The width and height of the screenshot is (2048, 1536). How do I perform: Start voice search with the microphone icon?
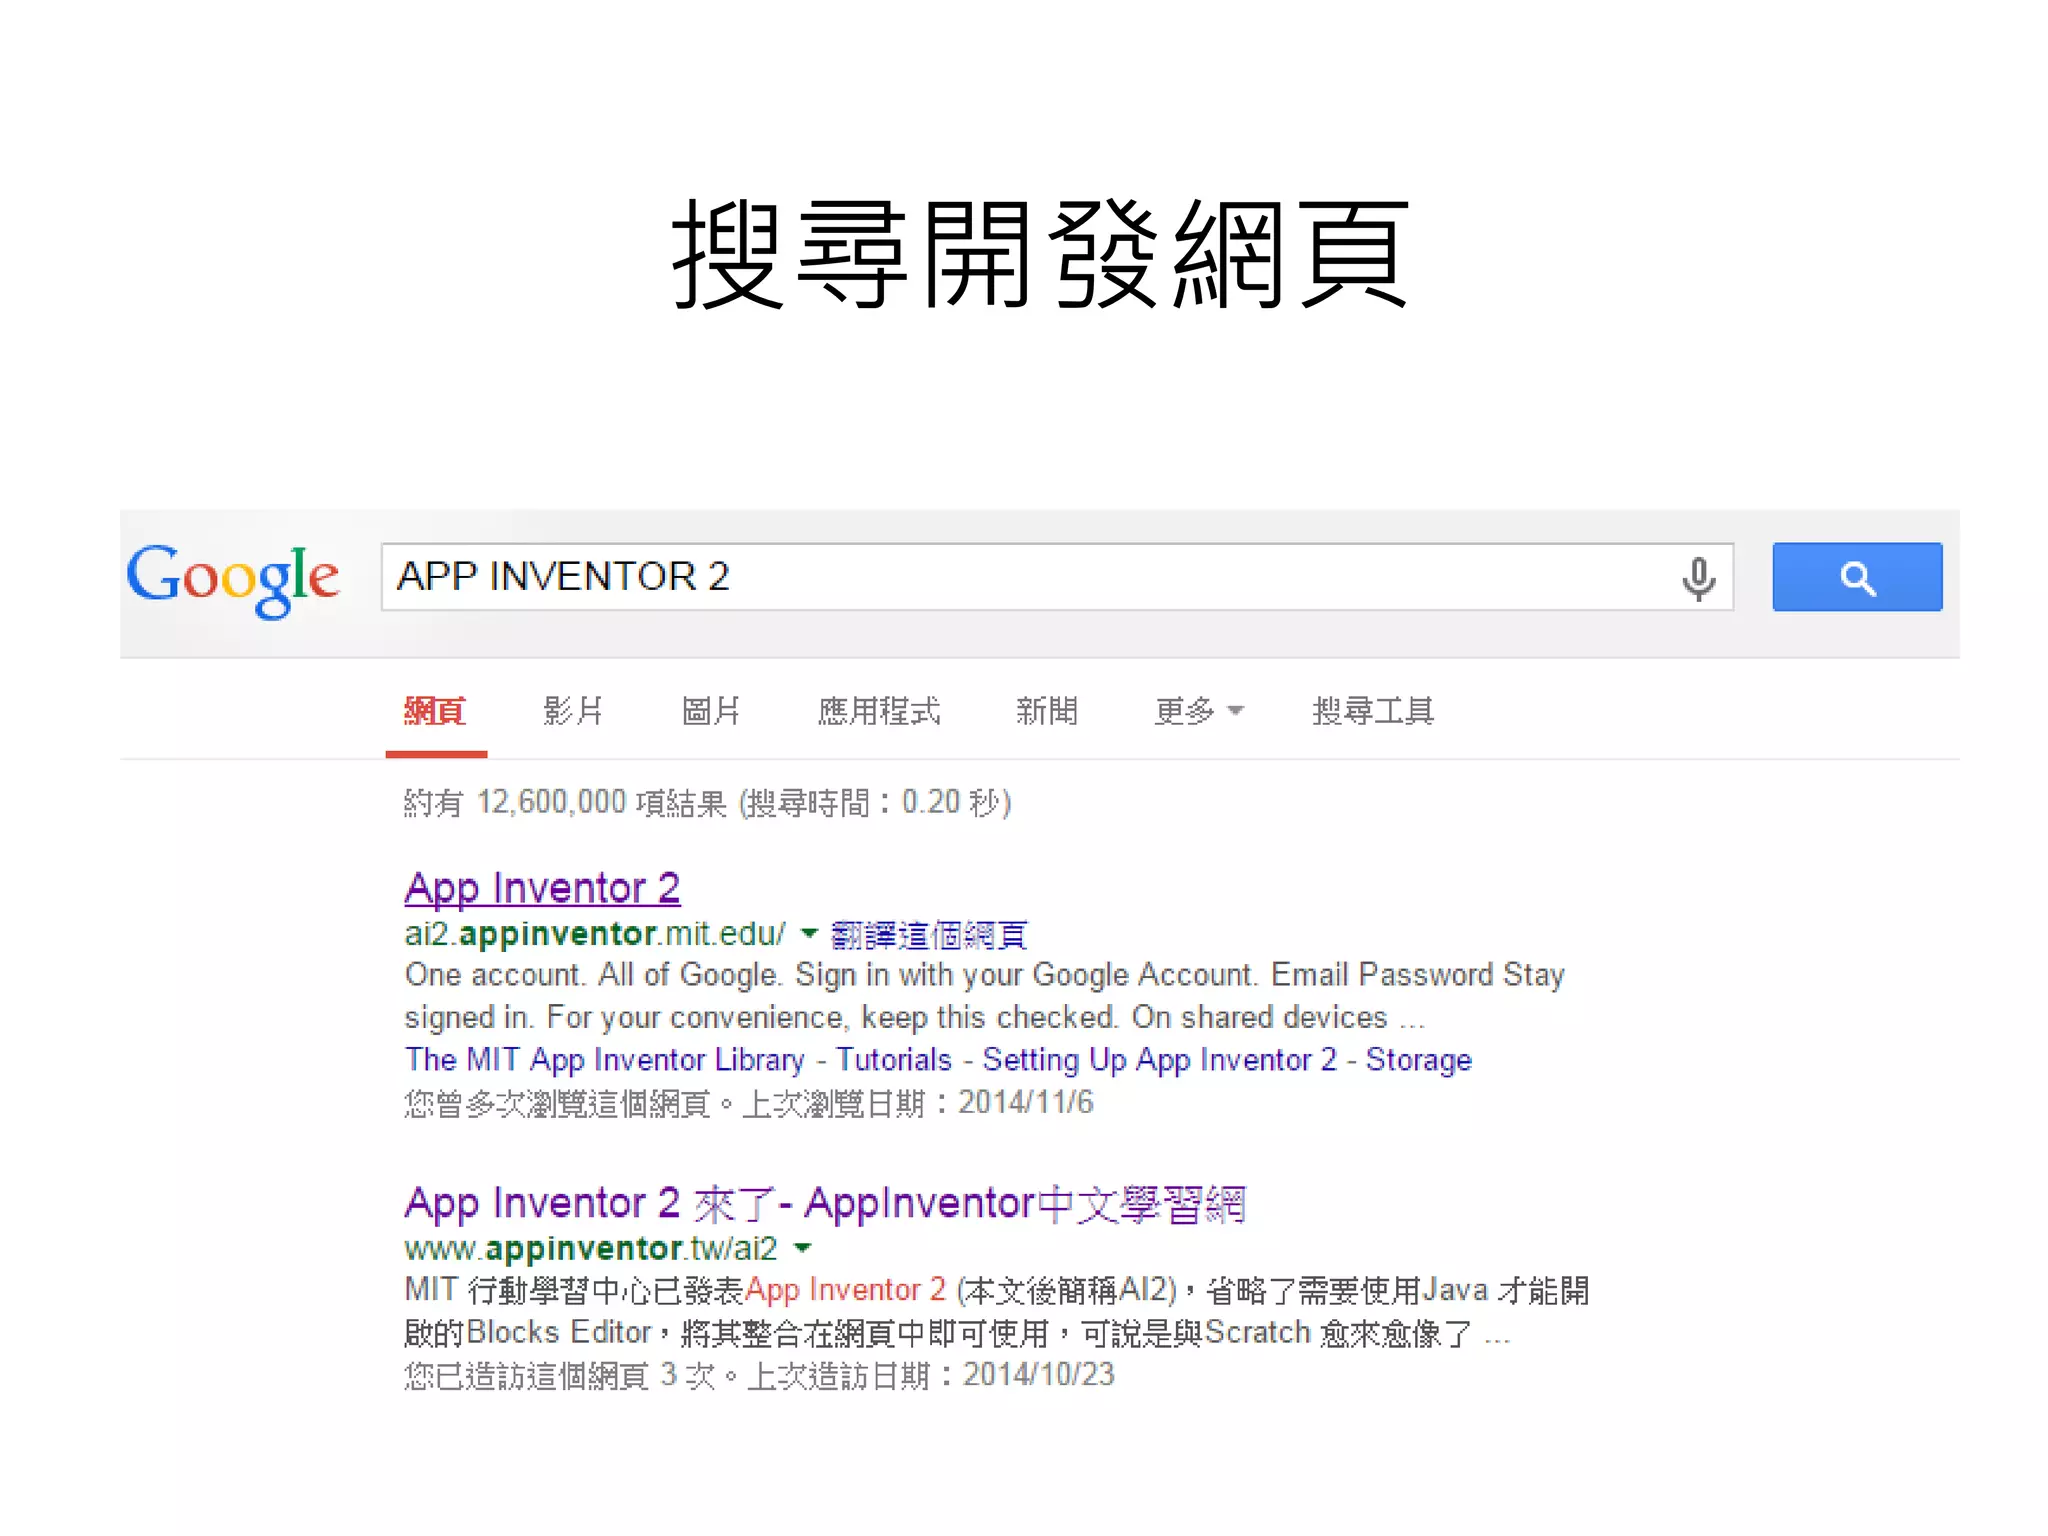pyautogui.click(x=1698, y=578)
